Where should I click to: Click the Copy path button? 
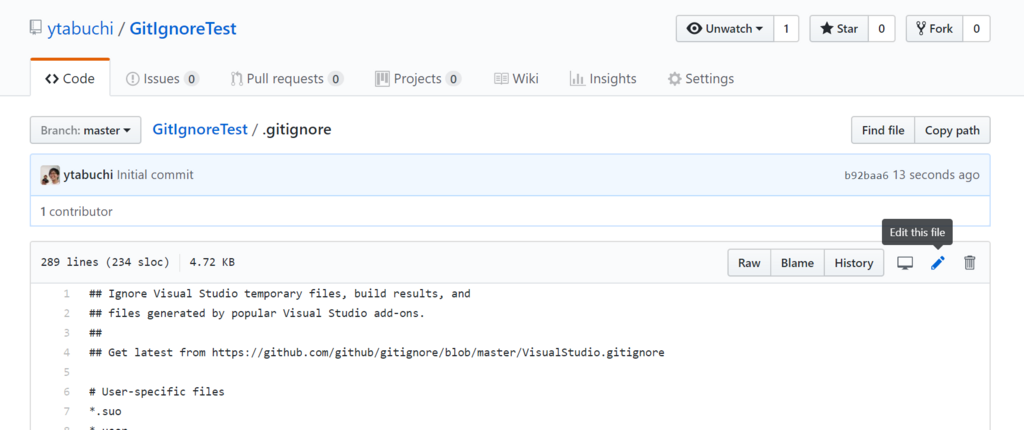pos(952,130)
